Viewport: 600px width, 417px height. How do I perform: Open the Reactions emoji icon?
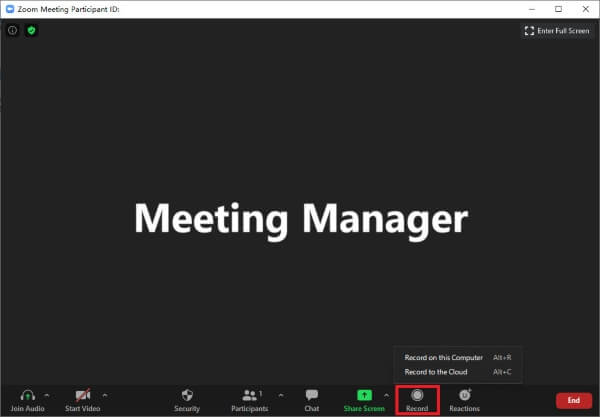[x=464, y=395]
